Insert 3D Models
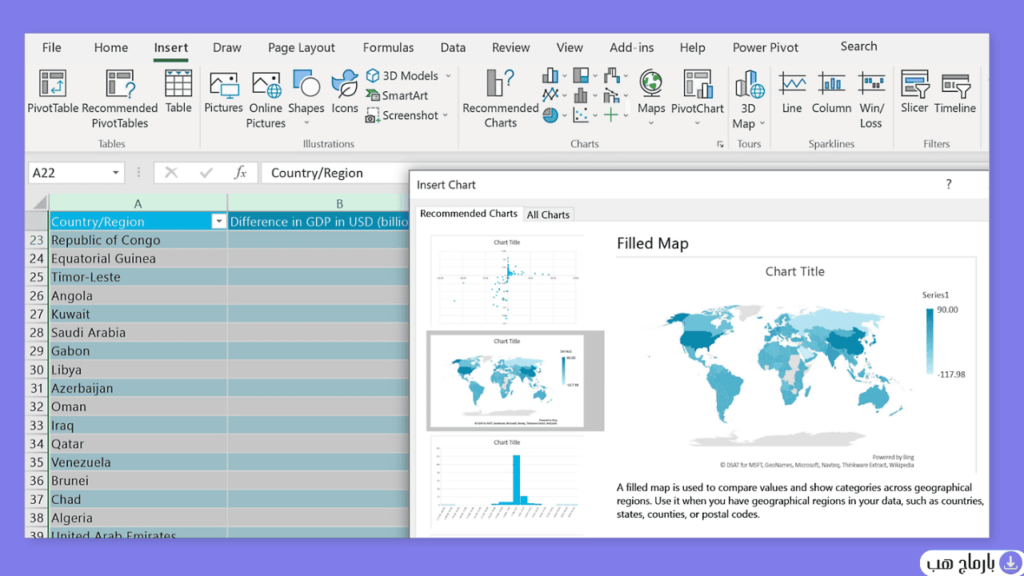 pos(402,75)
